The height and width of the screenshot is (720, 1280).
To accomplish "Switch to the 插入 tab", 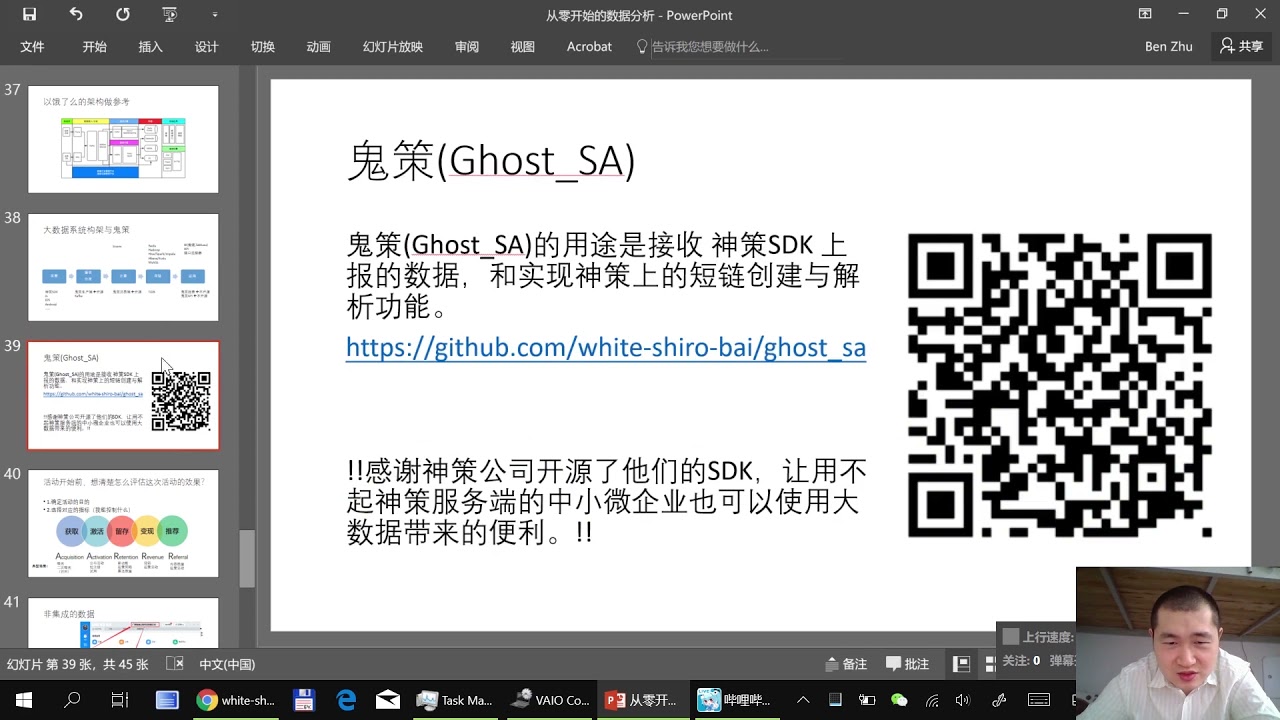I will click(151, 46).
